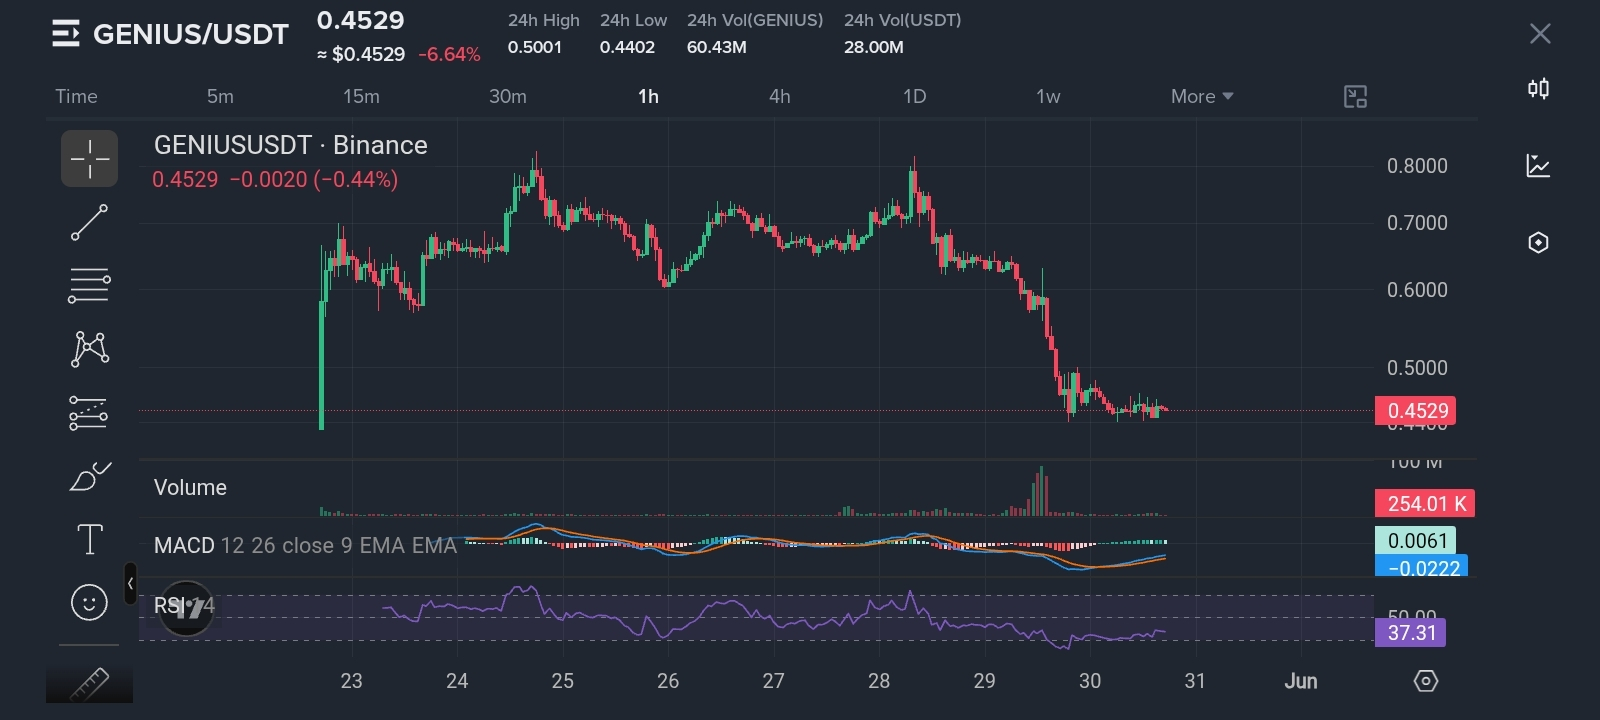Click the TradingView logo badge

187,607
